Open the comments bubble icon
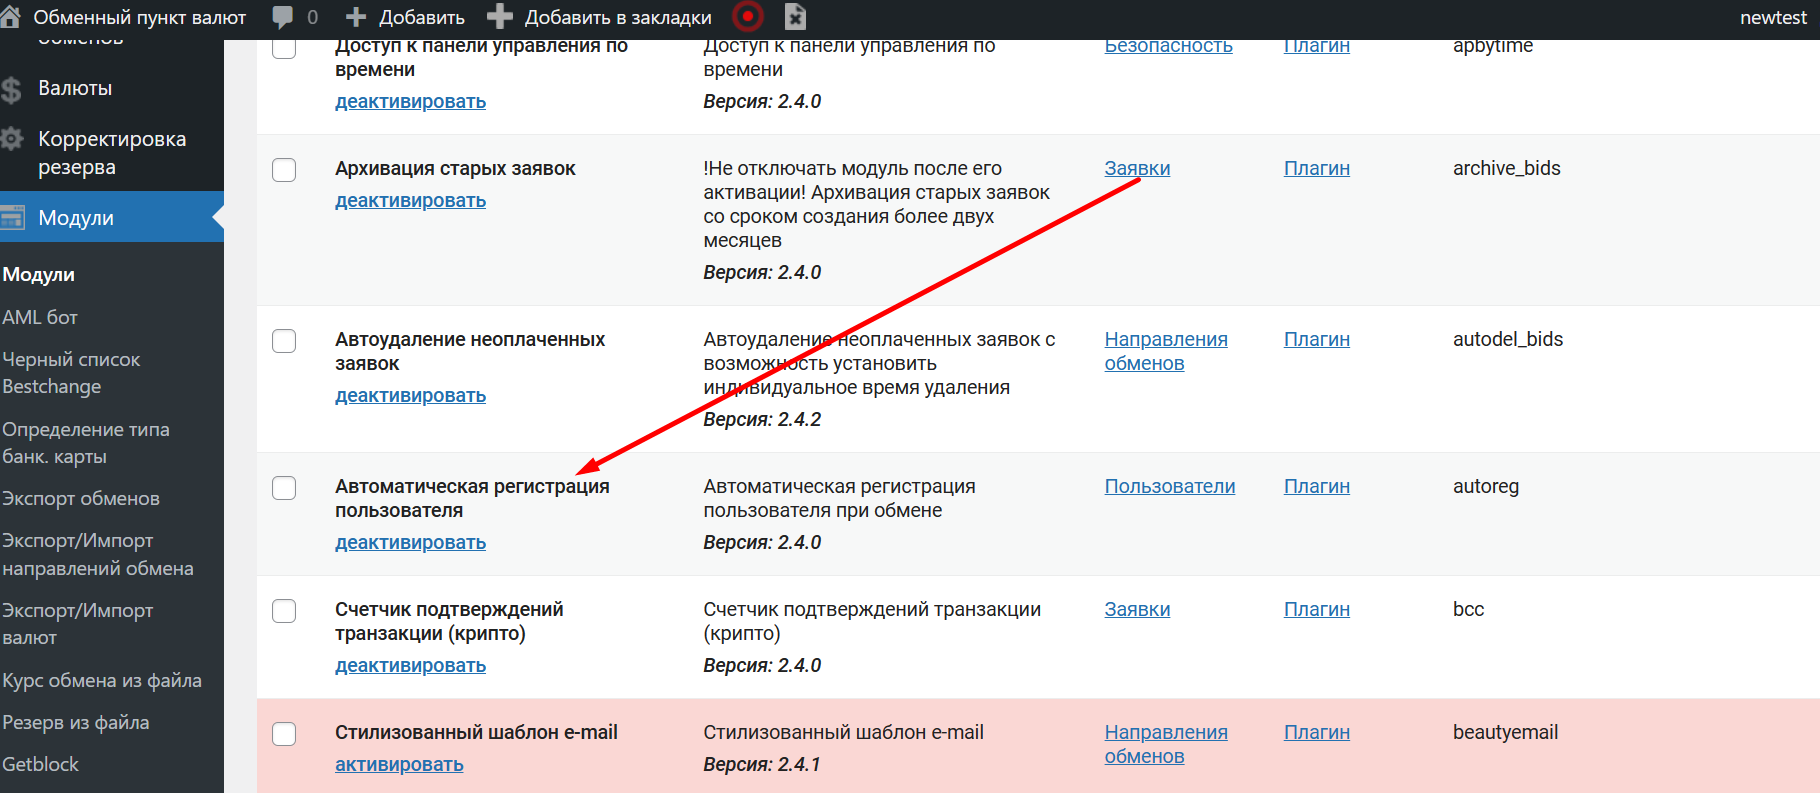Image resolution: width=1820 pixels, height=793 pixels. click(283, 17)
